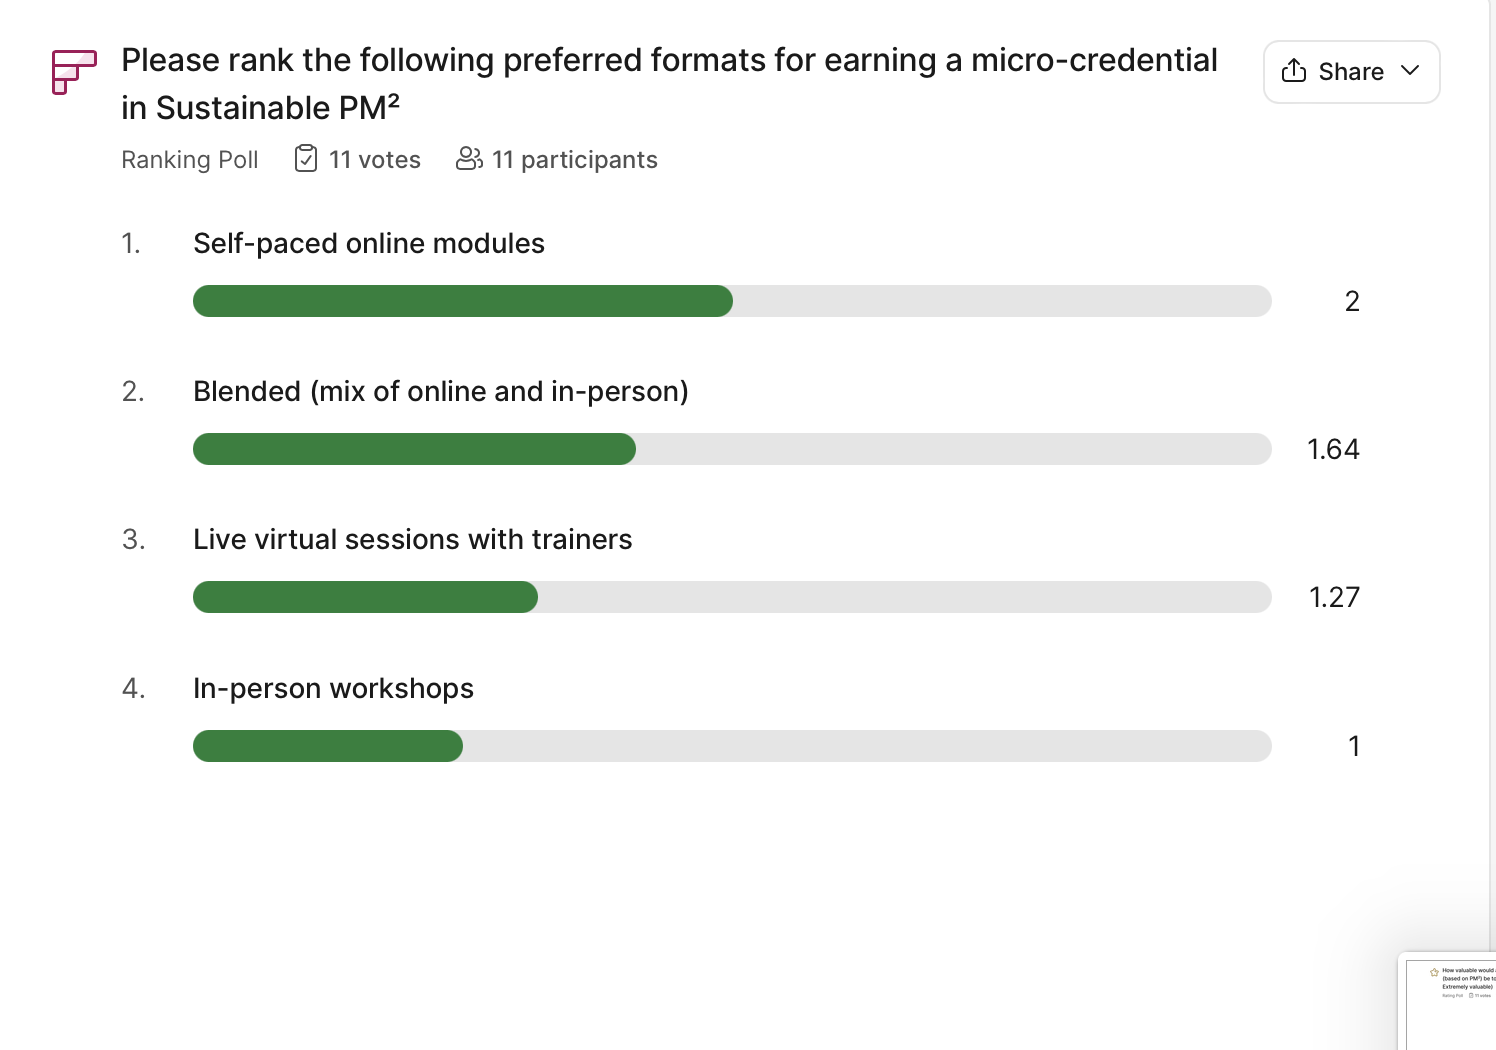Image resolution: width=1496 pixels, height=1050 pixels.
Task: Select In-person workshops option
Action: pyautogui.click(x=333, y=688)
